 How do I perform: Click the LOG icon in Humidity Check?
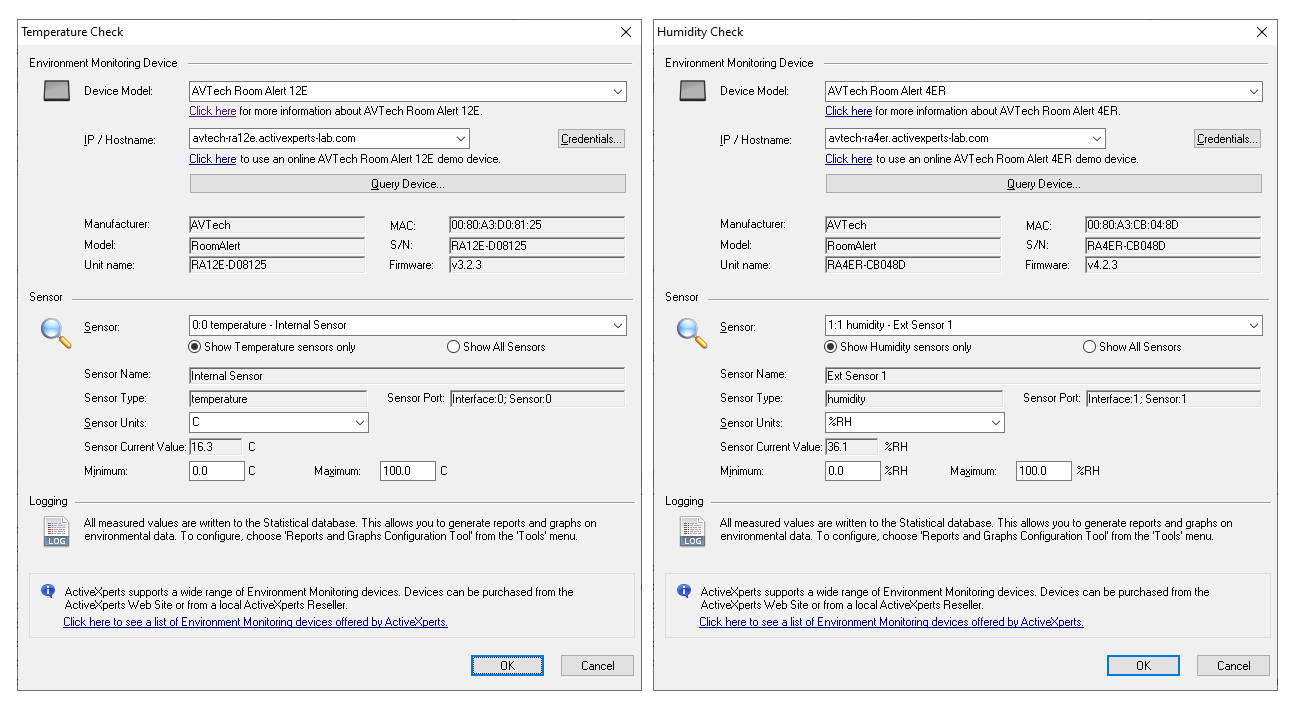tap(693, 532)
